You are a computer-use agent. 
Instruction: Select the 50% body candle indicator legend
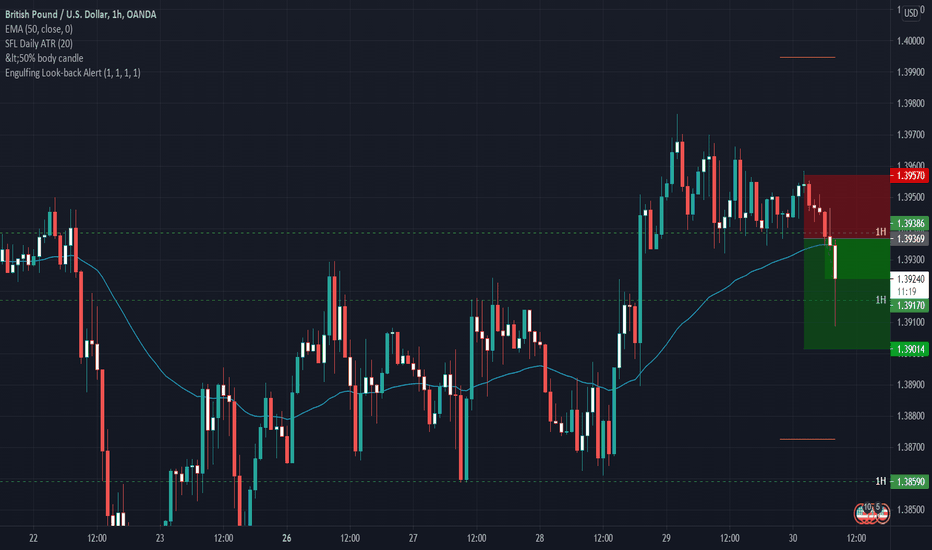click(x=44, y=58)
